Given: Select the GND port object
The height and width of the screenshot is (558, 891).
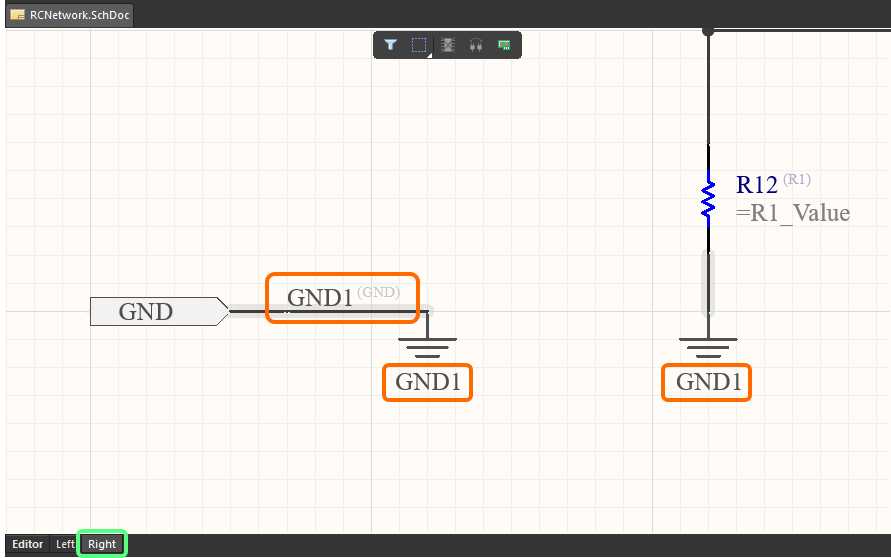Looking at the screenshot, I should point(159,311).
